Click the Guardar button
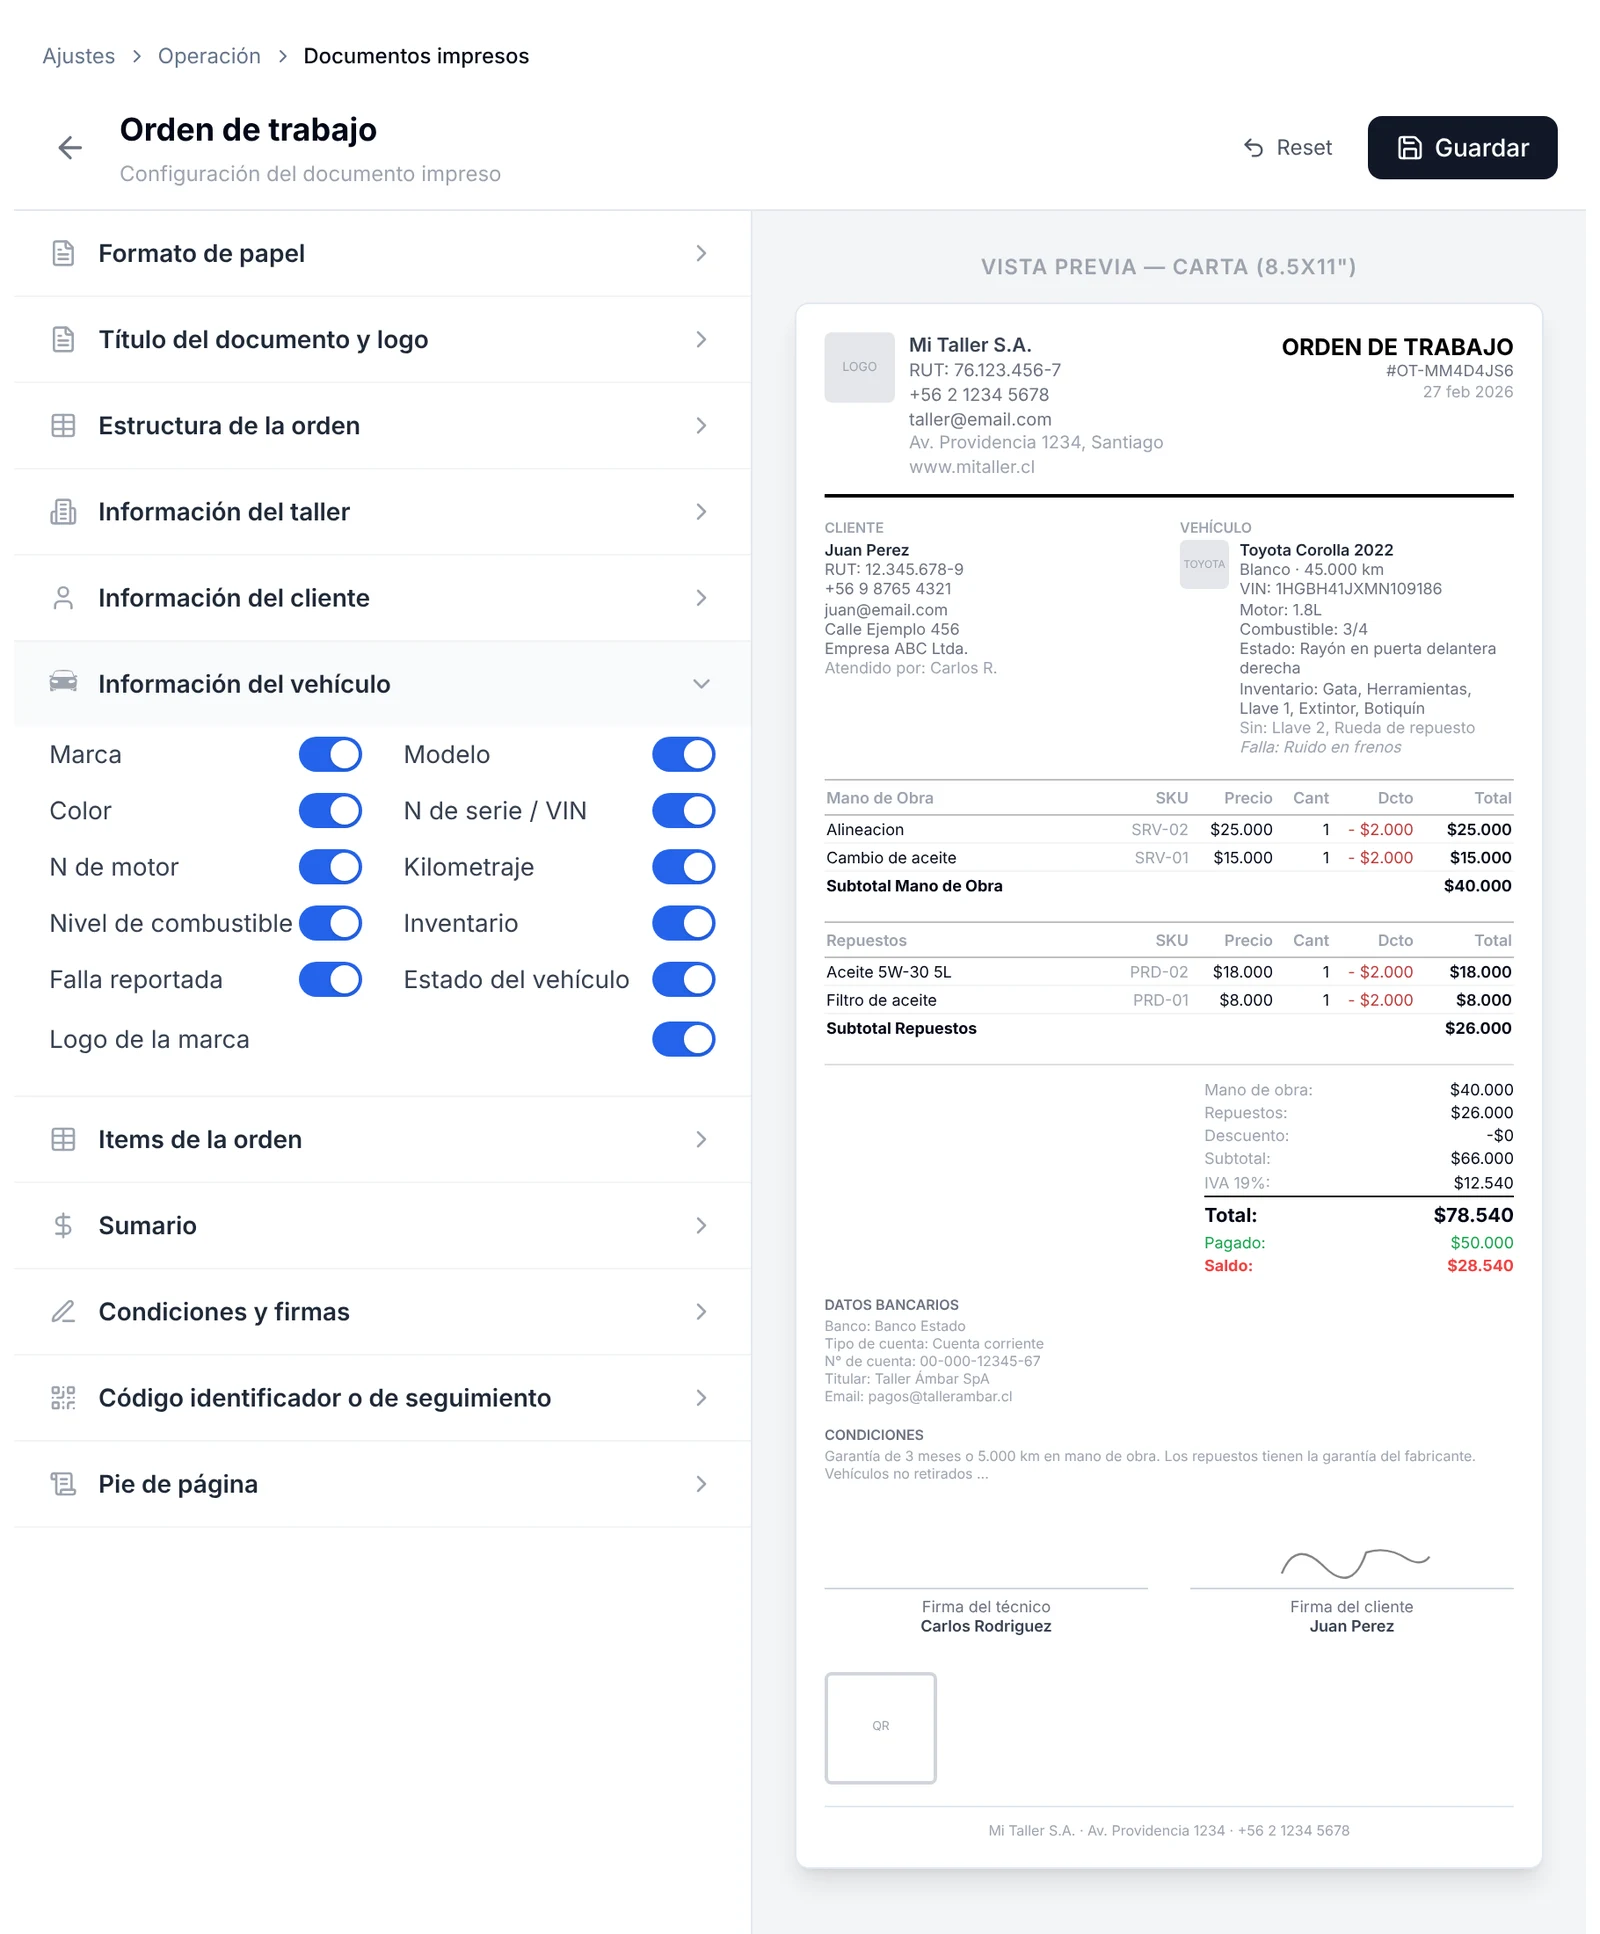This screenshot has height=1934, width=1600. (1462, 148)
